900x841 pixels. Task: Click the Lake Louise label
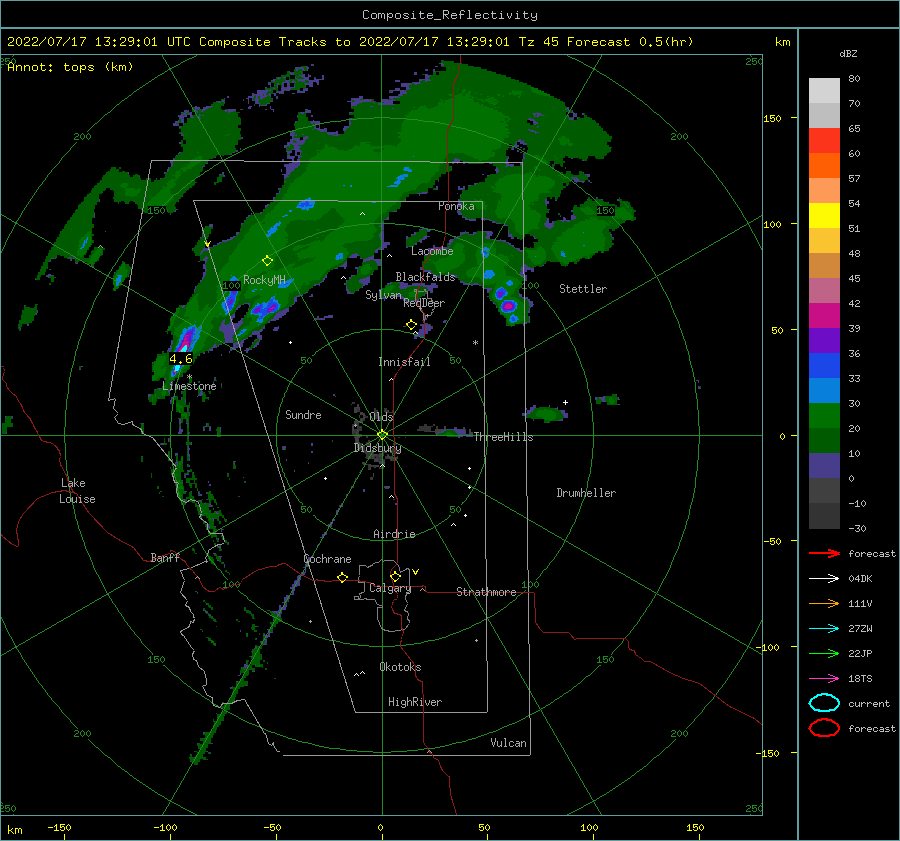(77, 491)
